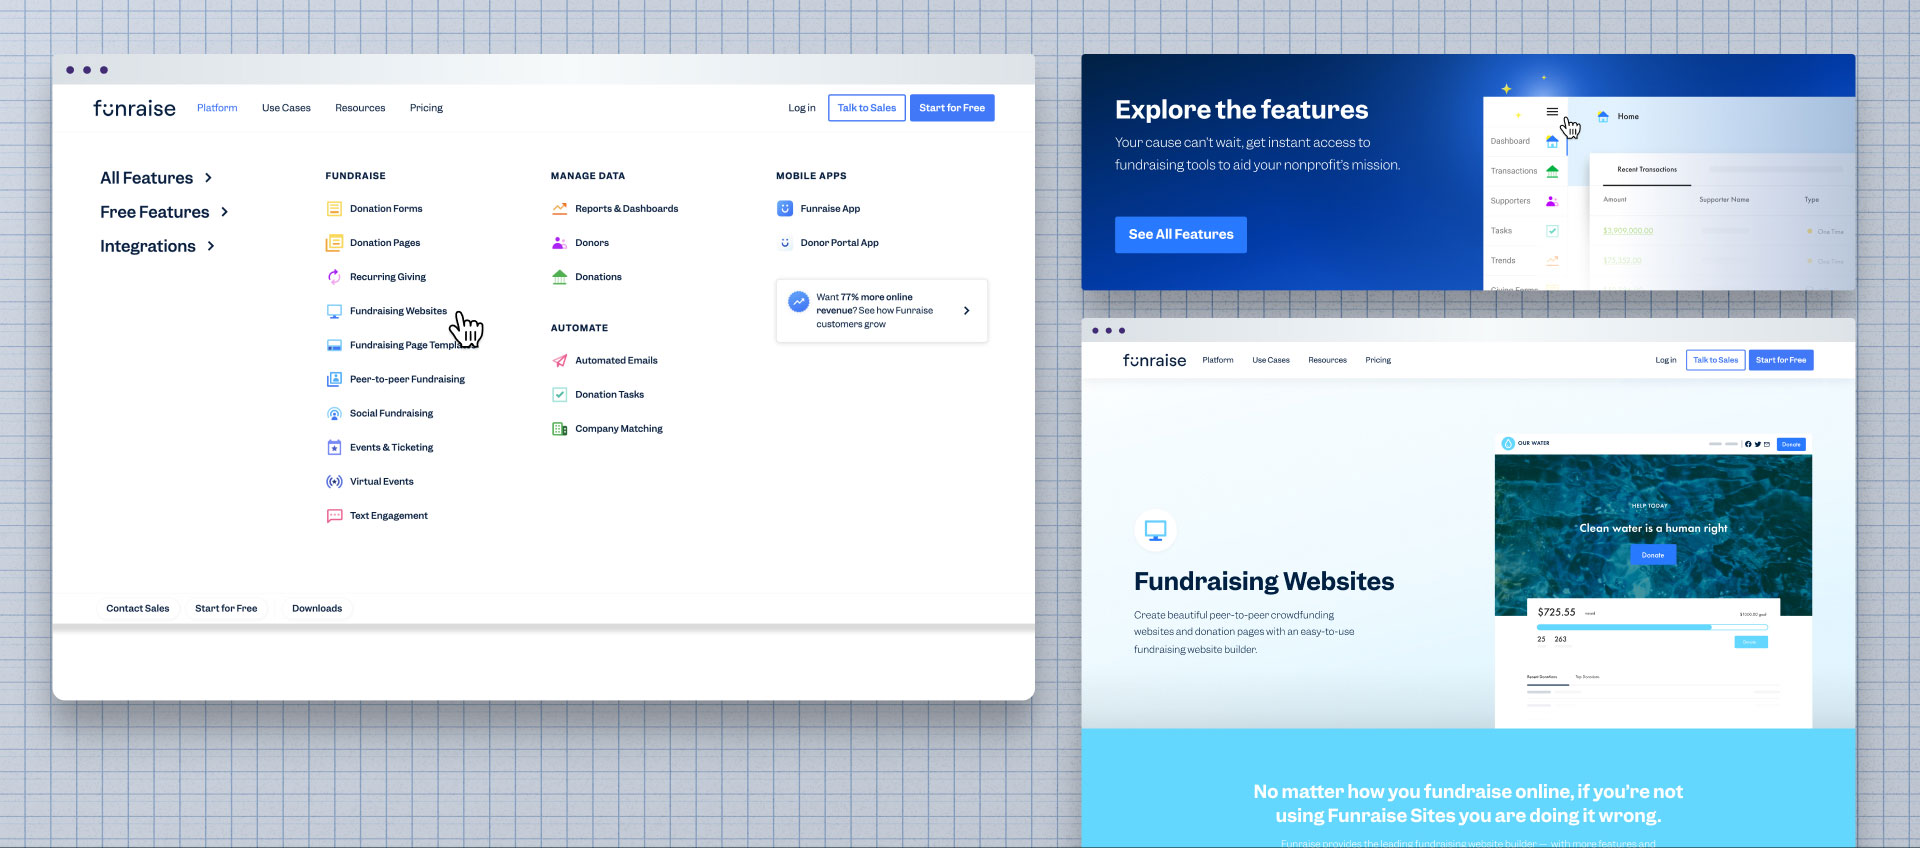Viewport: 1920px width, 848px height.
Task: Click the Recurring Giving icon
Action: 334,277
